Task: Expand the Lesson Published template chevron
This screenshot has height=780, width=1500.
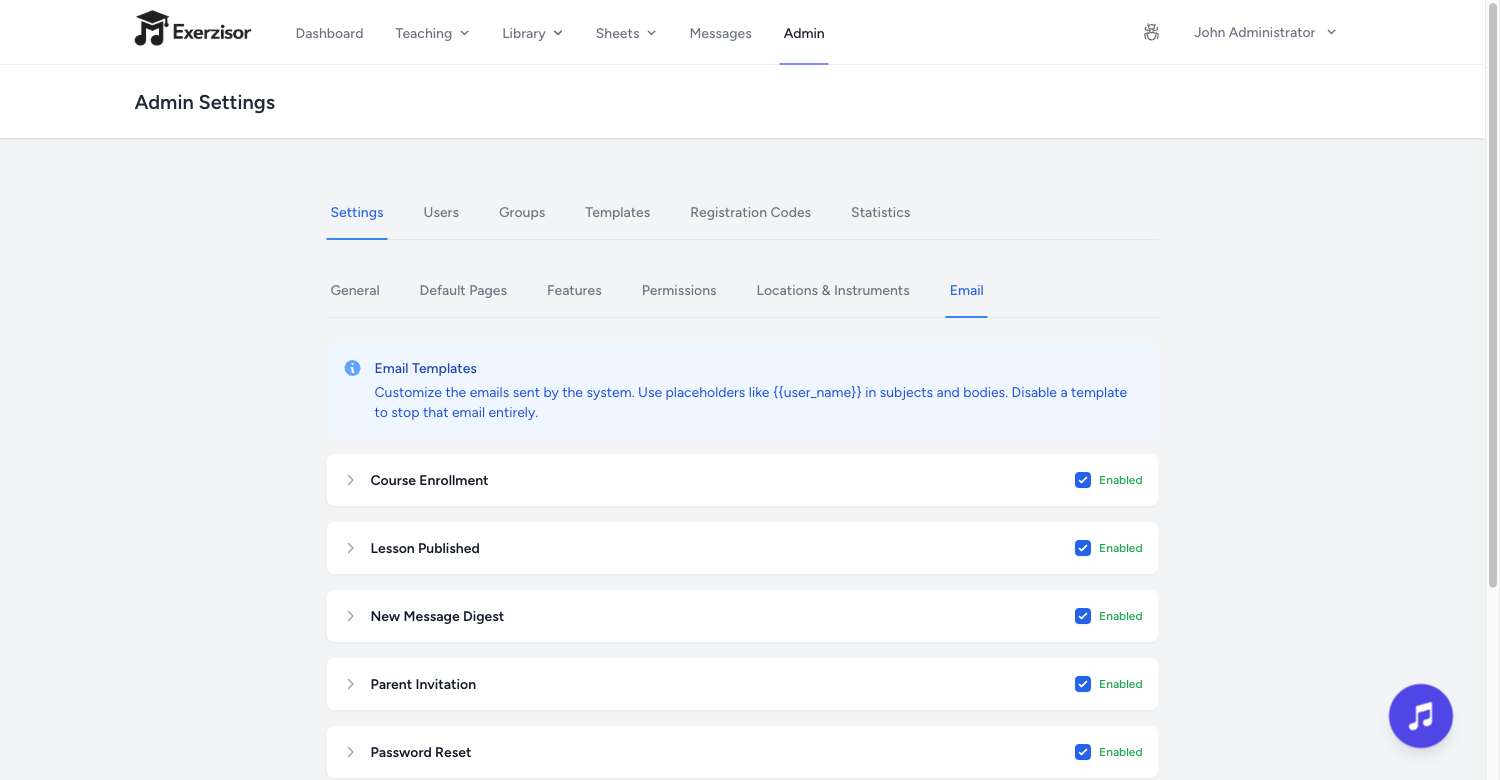Action: pos(350,548)
